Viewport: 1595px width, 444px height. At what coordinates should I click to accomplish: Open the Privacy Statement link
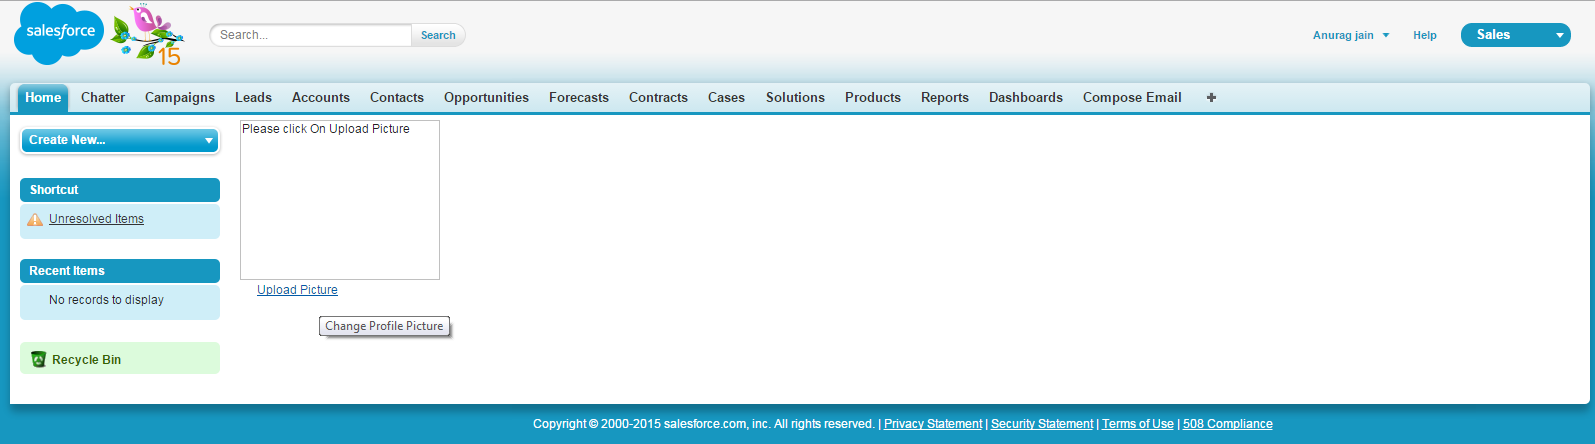933,424
